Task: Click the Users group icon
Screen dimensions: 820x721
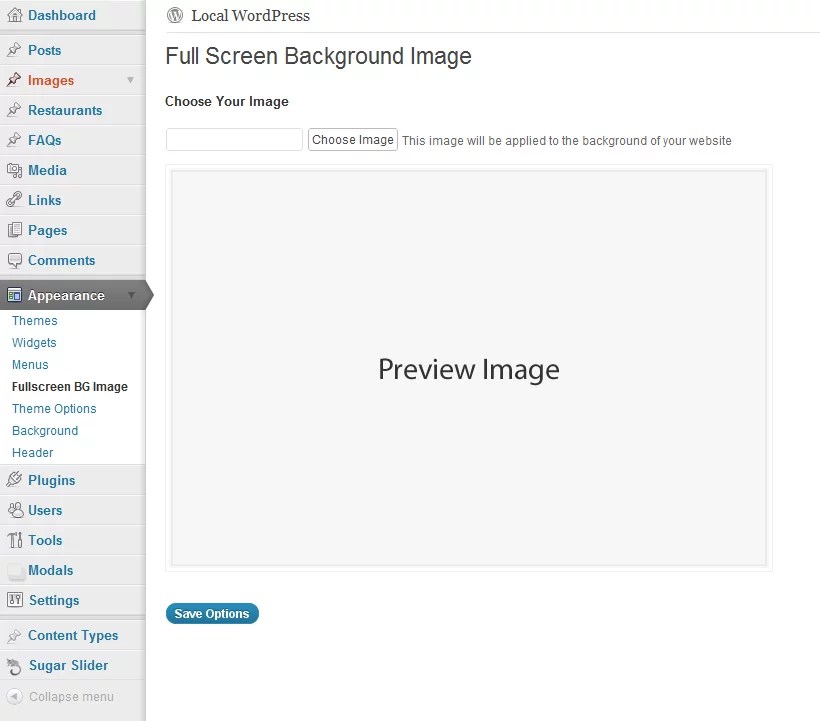Action: click(x=15, y=510)
